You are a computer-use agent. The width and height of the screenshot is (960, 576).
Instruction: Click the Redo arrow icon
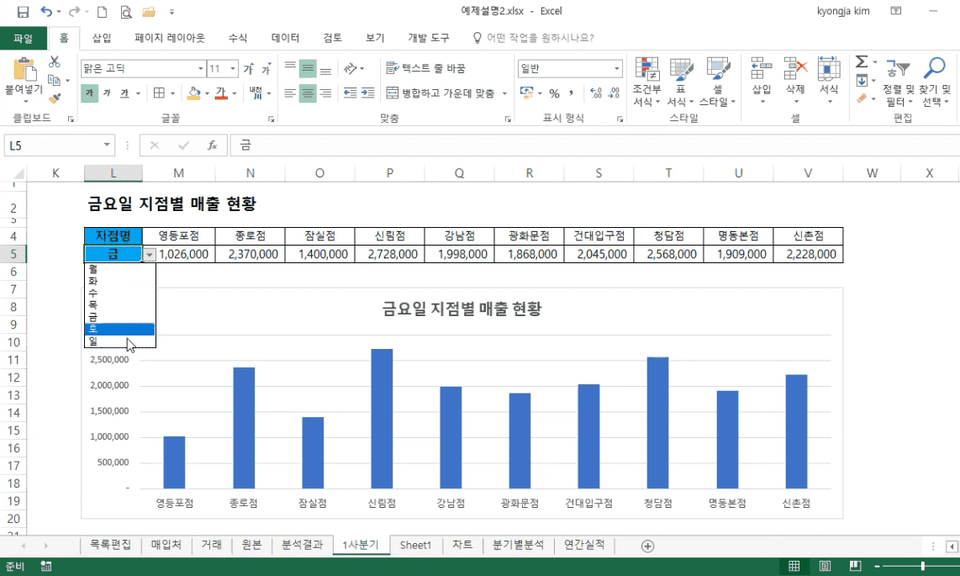pos(74,12)
